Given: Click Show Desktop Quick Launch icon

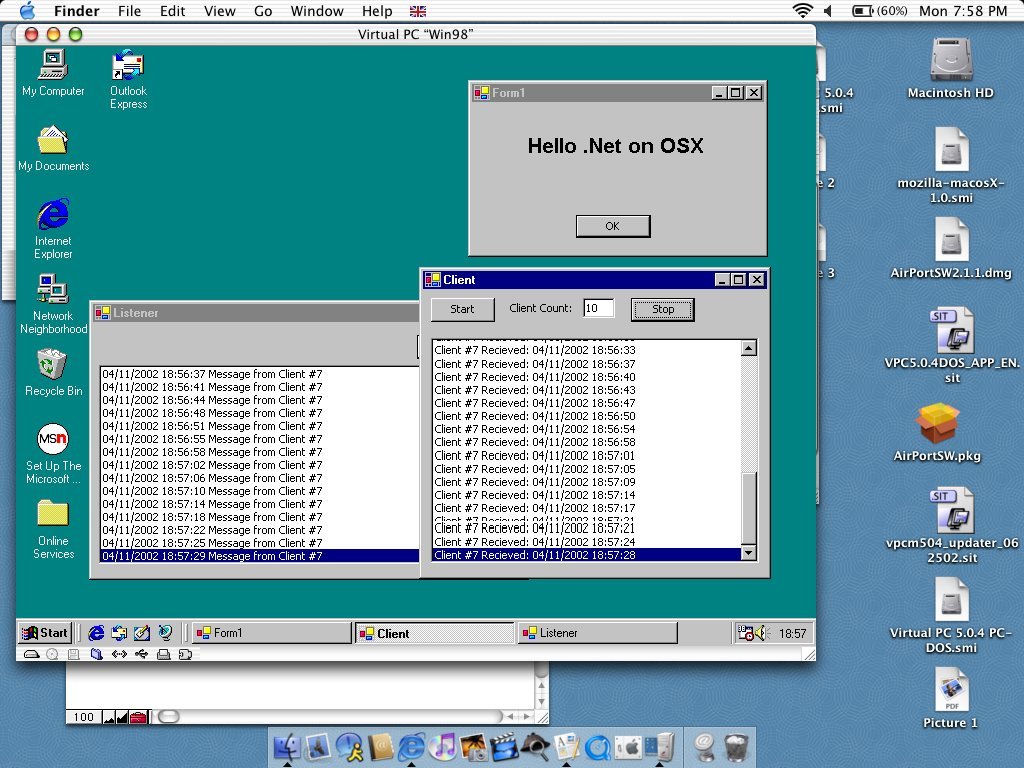Looking at the screenshot, I should [142, 633].
